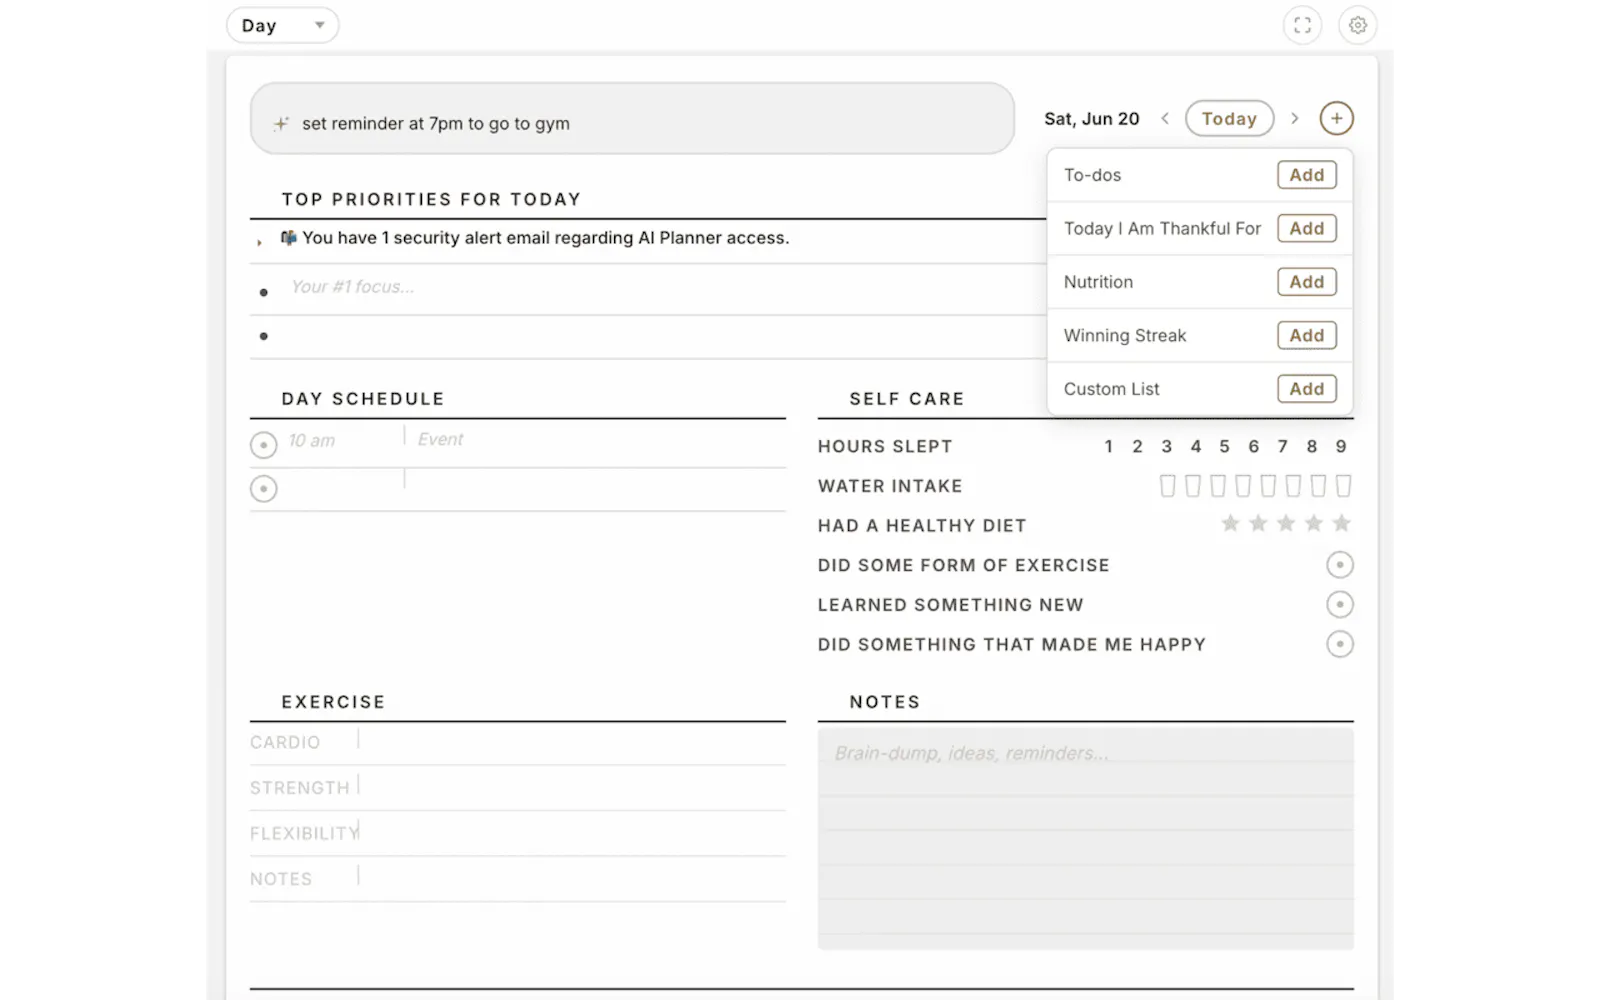The image size is (1600, 1000).
Task: Rate healthy diet two stars
Action: [x=1258, y=523]
